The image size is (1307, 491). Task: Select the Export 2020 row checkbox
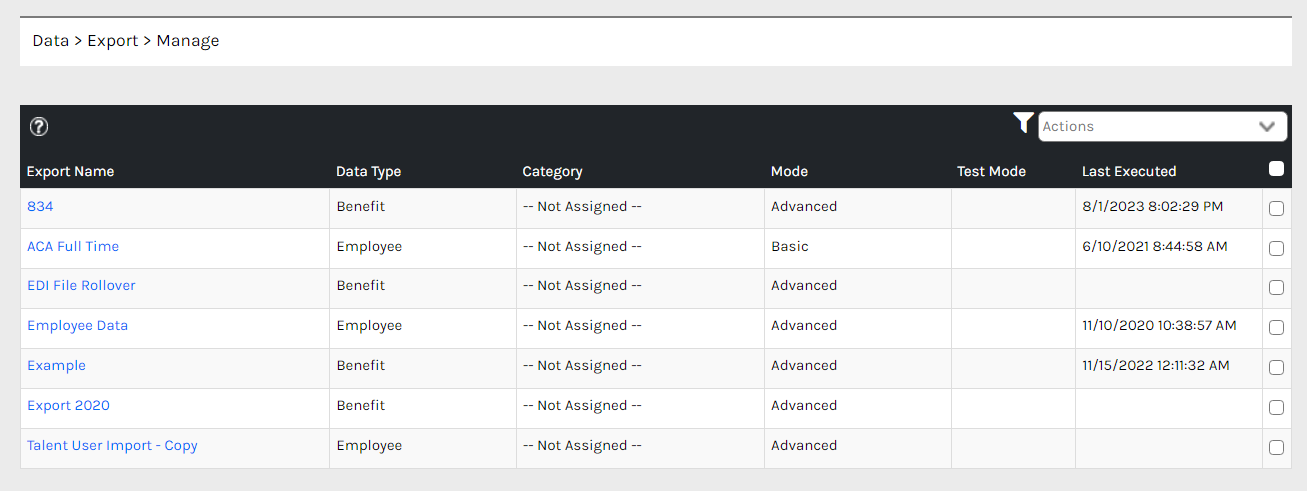click(x=1276, y=408)
